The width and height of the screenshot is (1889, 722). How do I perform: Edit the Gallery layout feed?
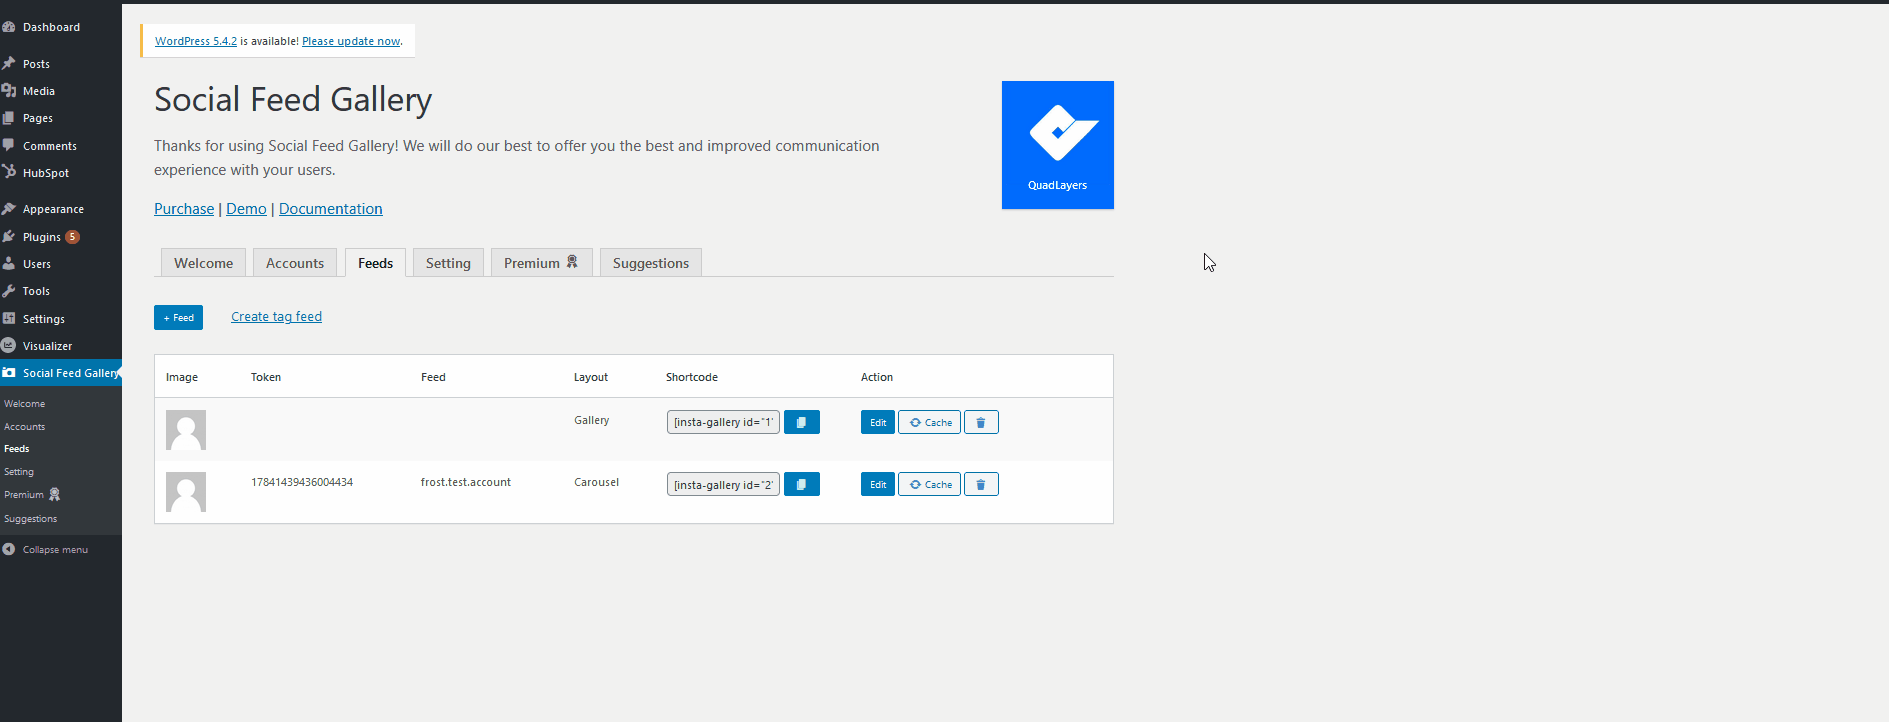[878, 422]
